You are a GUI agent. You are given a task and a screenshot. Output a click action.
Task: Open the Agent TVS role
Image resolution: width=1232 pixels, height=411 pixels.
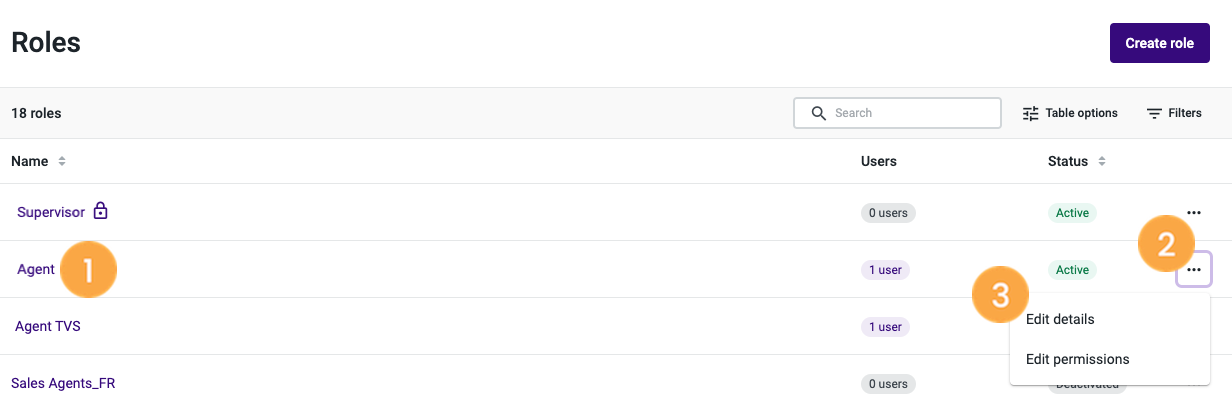click(48, 326)
